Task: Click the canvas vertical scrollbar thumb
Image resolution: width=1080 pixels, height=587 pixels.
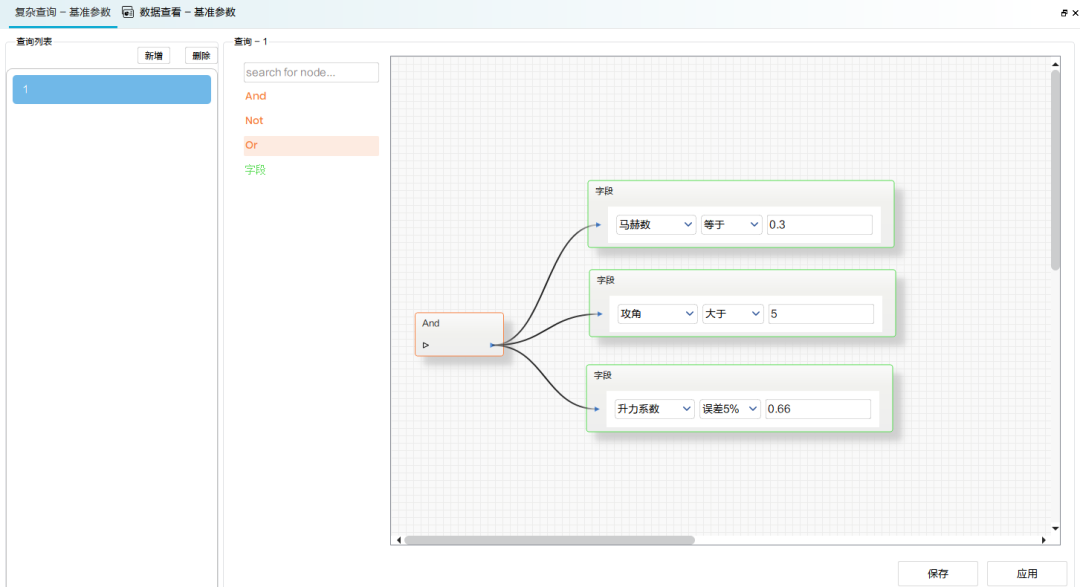Action: coord(1055,170)
